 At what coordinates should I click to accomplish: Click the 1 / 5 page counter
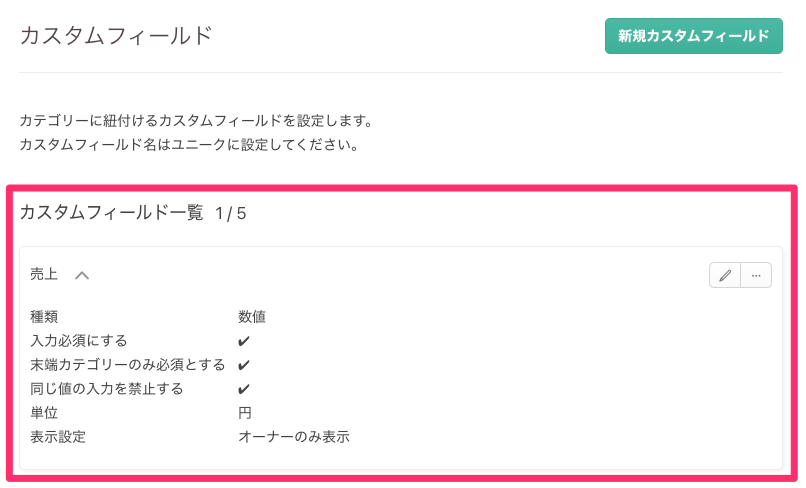tap(230, 213)
